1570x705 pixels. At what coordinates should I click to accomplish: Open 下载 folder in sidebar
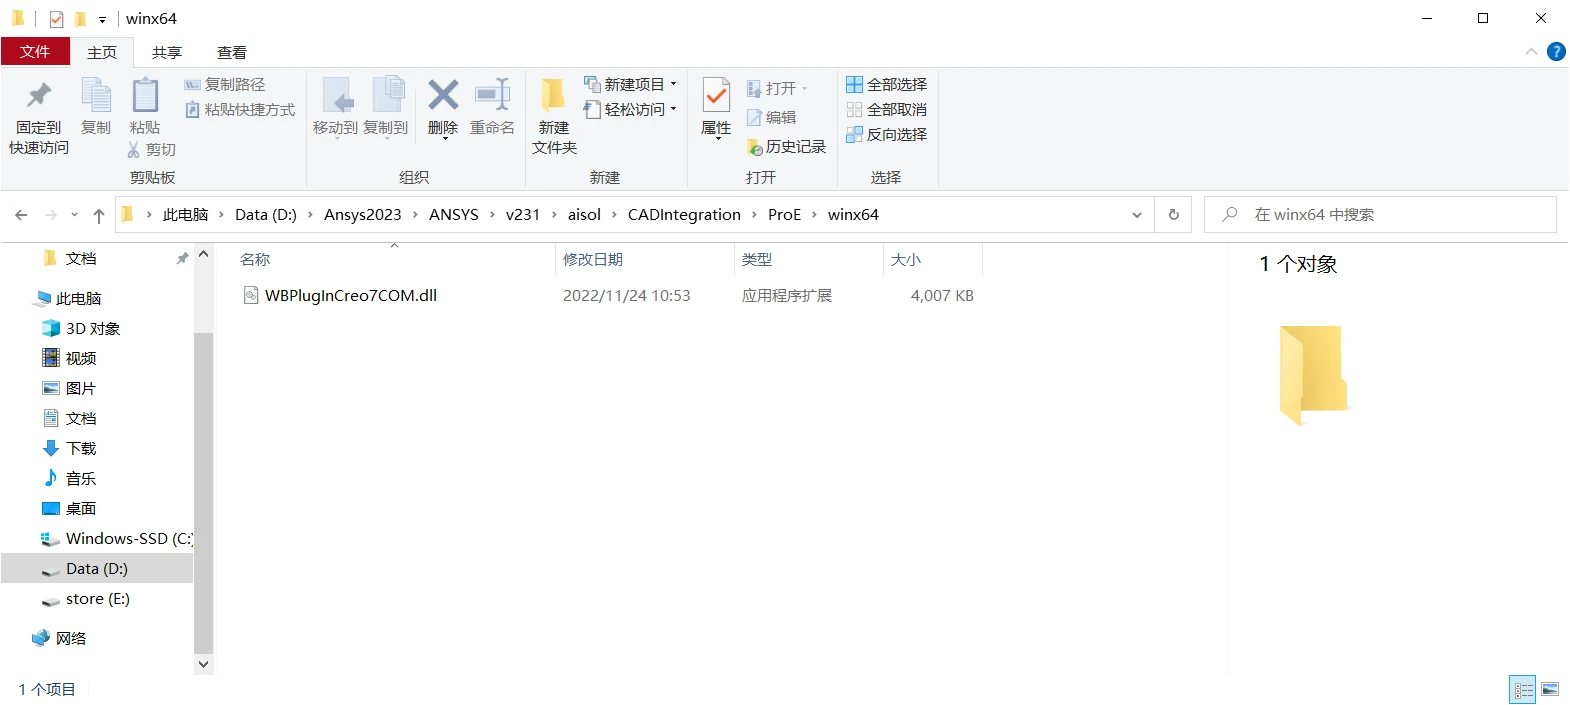pyautogui.click(x=81, y=449)
